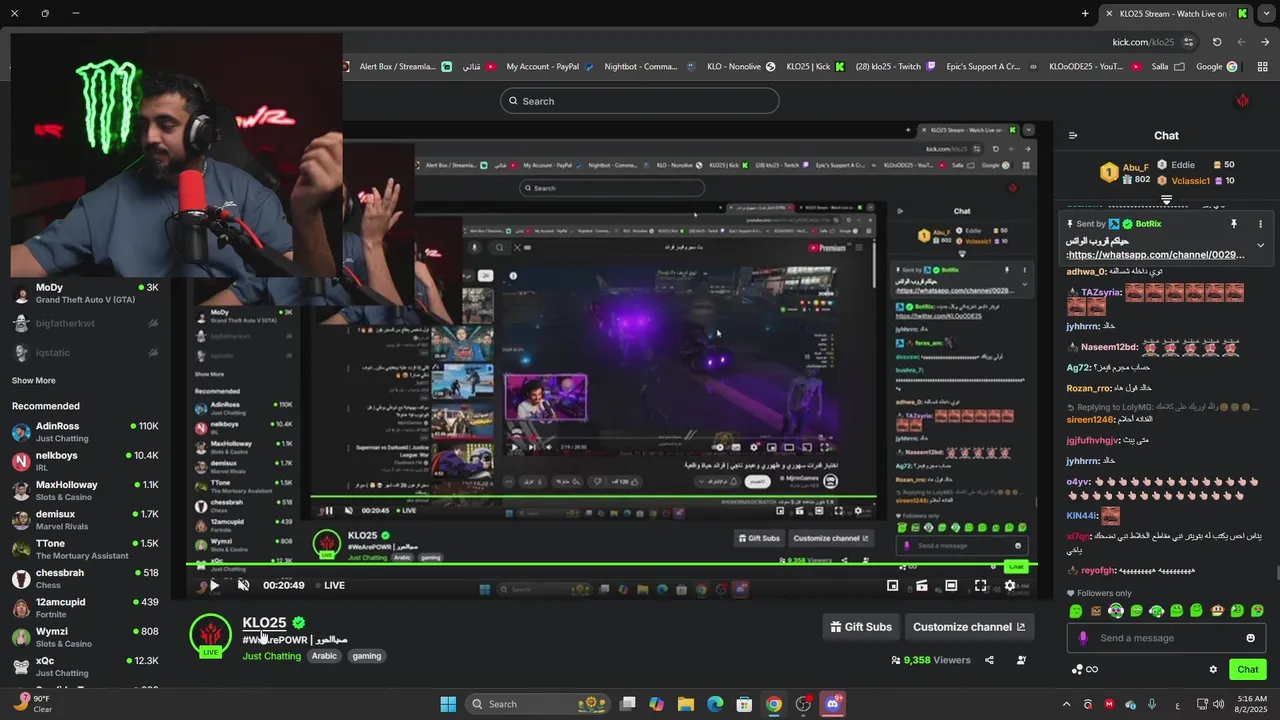Open the Google bookmark
The width and height of the screenshot is (1280, 720).
[x=1217, y=67]
